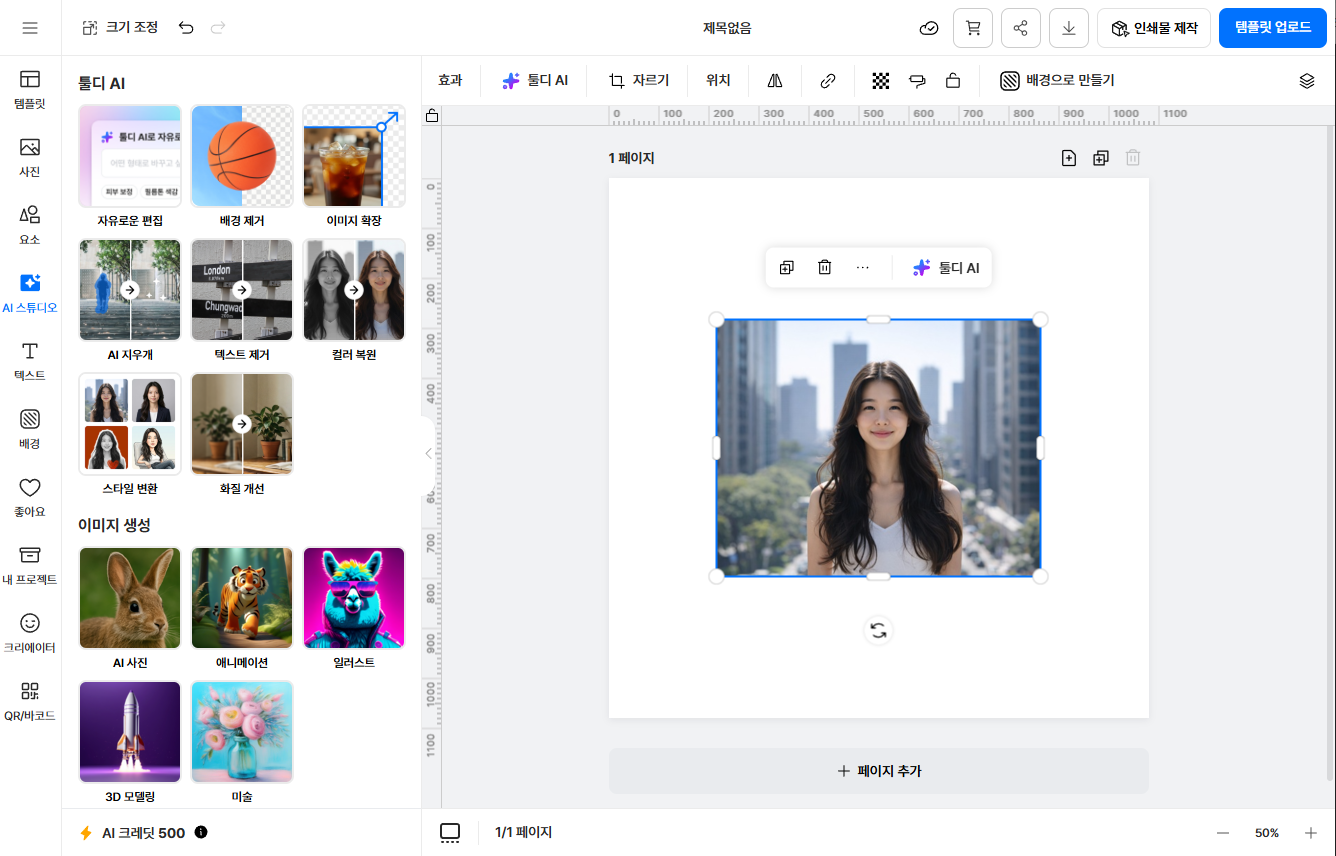Click the share icon in header
The image size is (1336, 856).
(1020, 28)
